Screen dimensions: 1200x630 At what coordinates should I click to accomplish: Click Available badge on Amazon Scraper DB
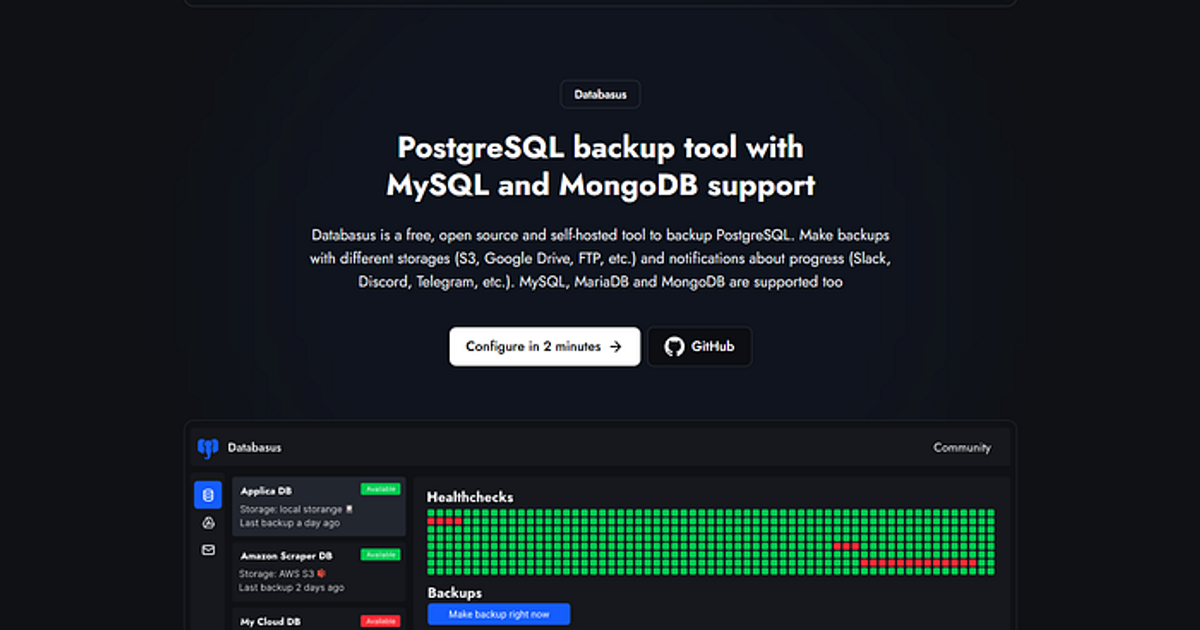[x=381, y=555]
